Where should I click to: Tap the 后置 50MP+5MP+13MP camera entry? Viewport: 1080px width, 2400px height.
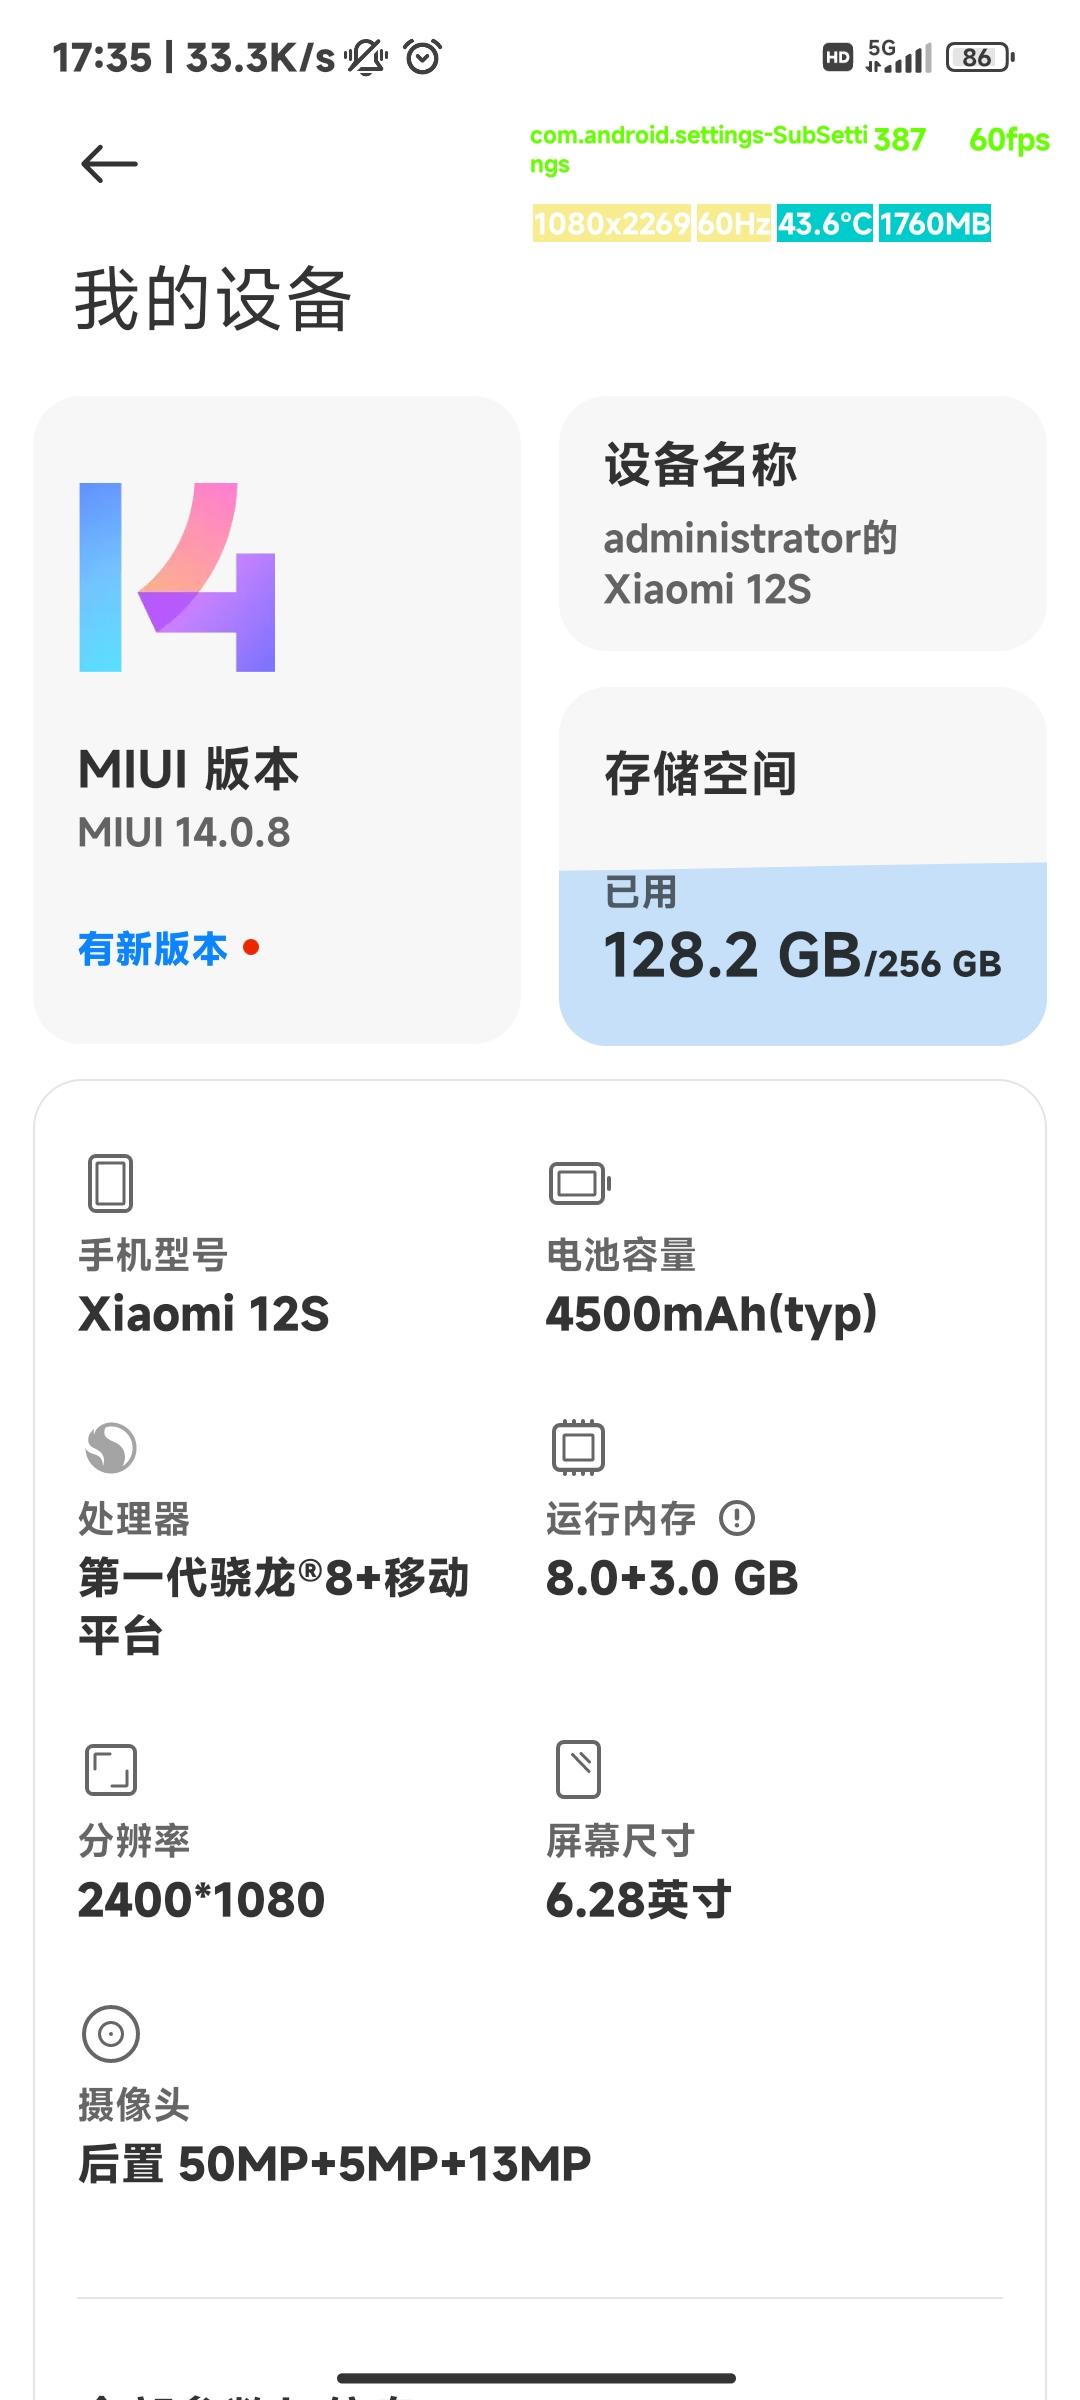coord(335,2163)
